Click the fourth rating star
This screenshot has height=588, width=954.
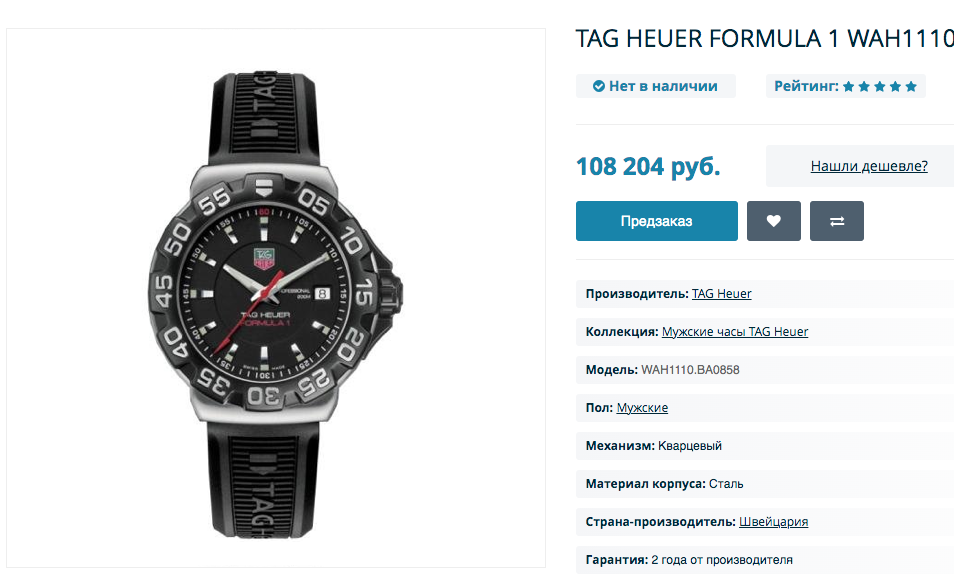pos(896,86)
